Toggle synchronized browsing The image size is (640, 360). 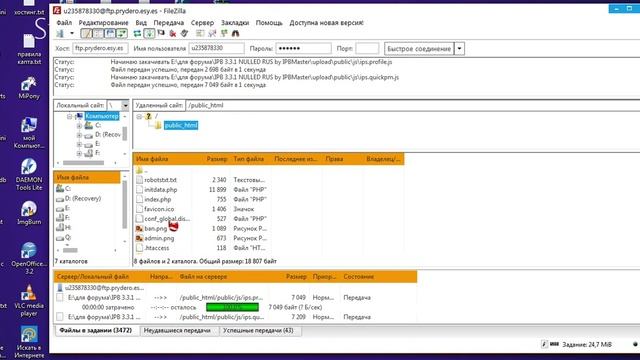[x=224, y=33]
